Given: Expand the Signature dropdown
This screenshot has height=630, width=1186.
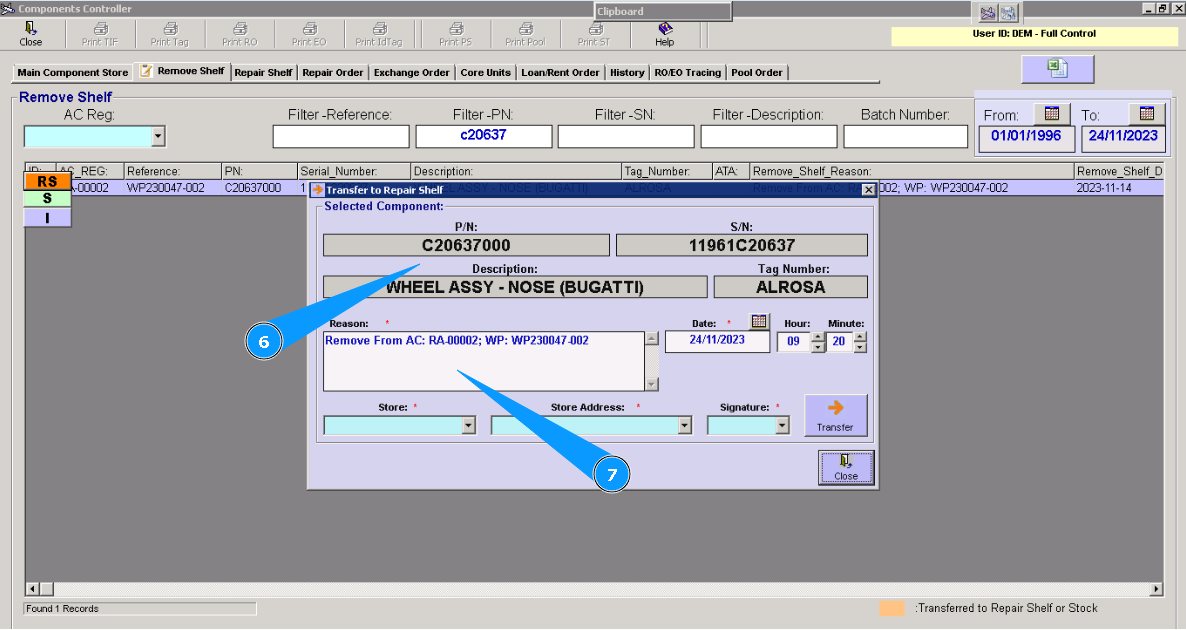Looking at the screenshot, I should 783,426.
